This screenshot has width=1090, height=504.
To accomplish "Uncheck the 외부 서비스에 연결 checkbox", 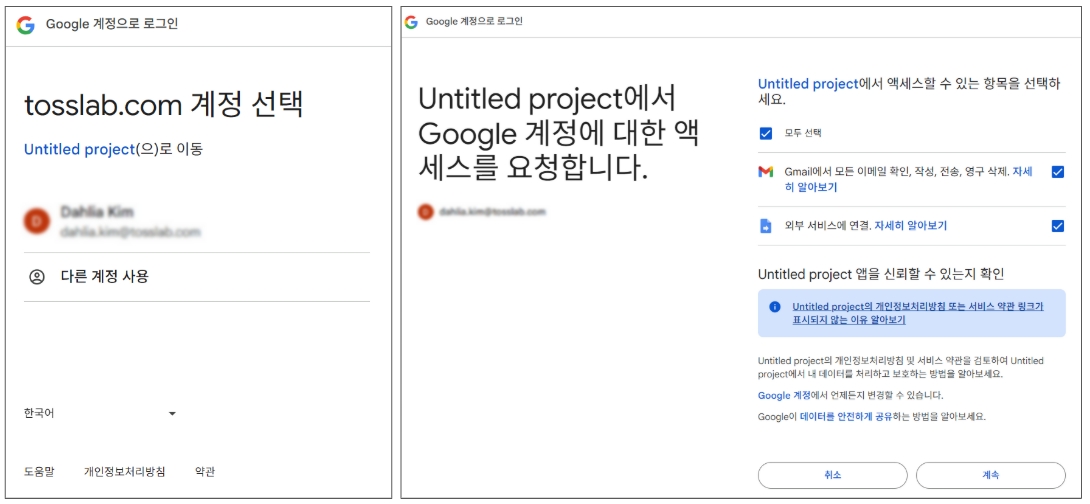I will coord(1057,226).
